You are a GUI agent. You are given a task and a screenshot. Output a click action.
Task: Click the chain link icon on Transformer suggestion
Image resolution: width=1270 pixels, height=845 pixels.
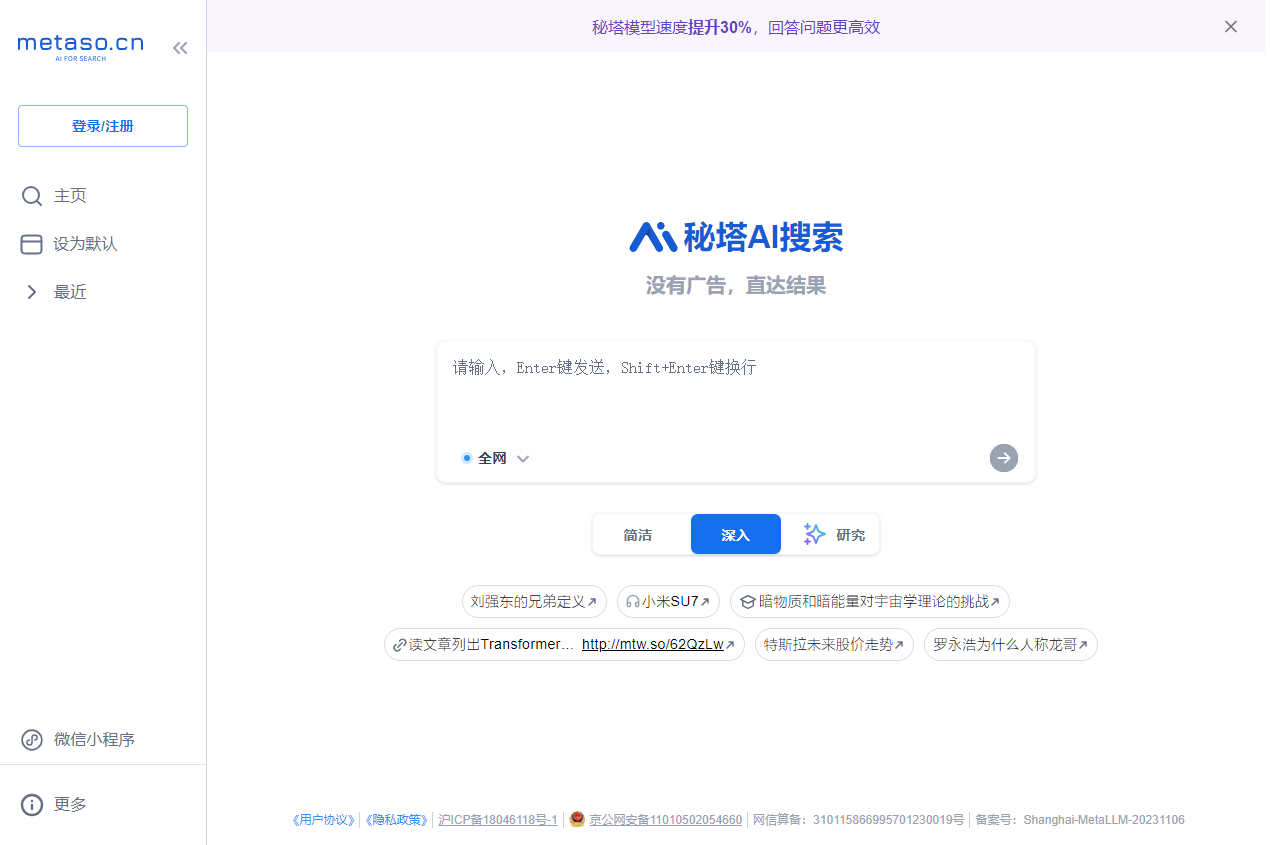click(400, 645)
